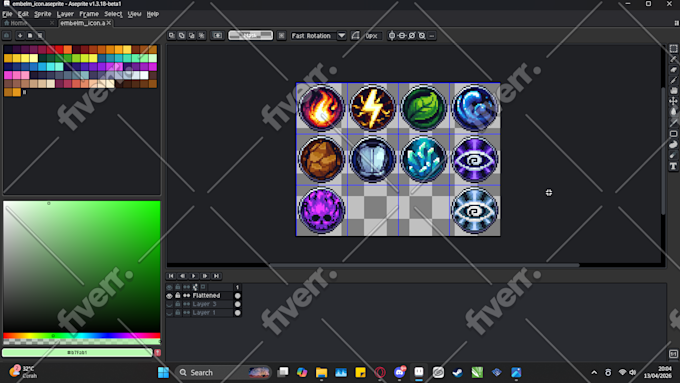Select the Paint Bucket tool
The width and height of the screenshot is (680, 383).
[673, 112]
